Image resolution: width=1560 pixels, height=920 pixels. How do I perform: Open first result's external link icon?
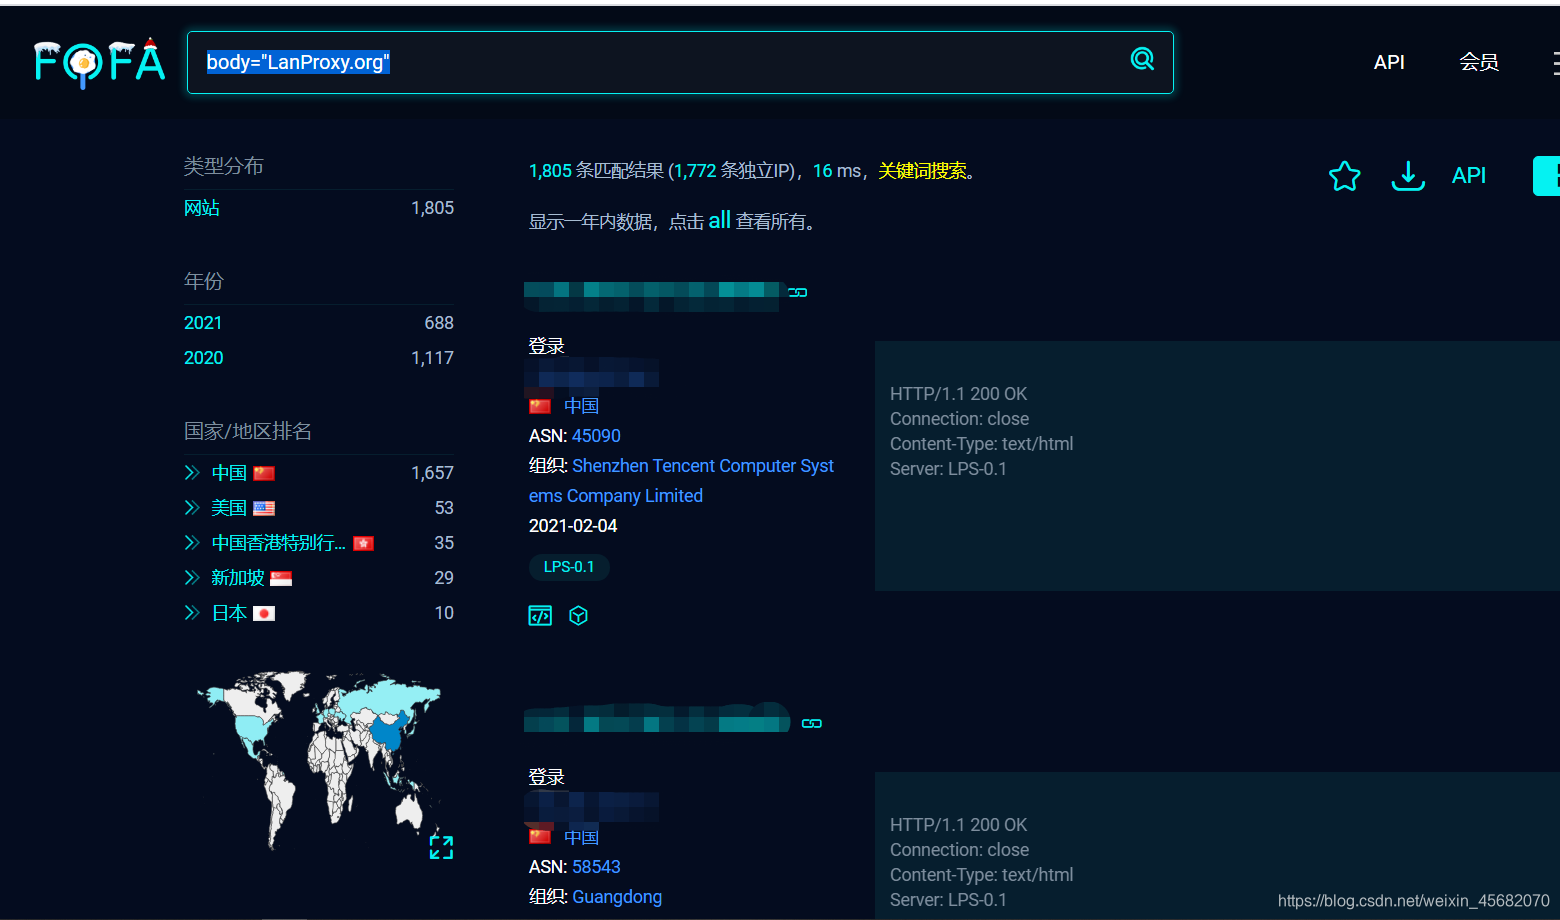(798, 292)
